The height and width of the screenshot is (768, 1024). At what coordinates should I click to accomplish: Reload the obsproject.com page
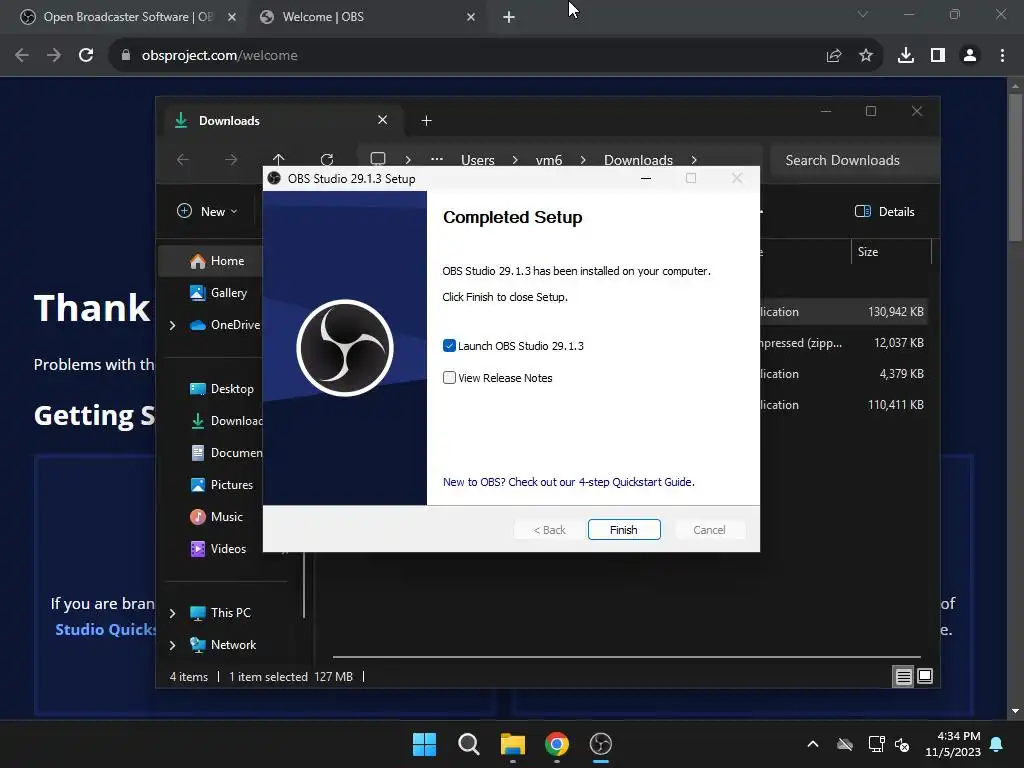[x=86, y=56]
